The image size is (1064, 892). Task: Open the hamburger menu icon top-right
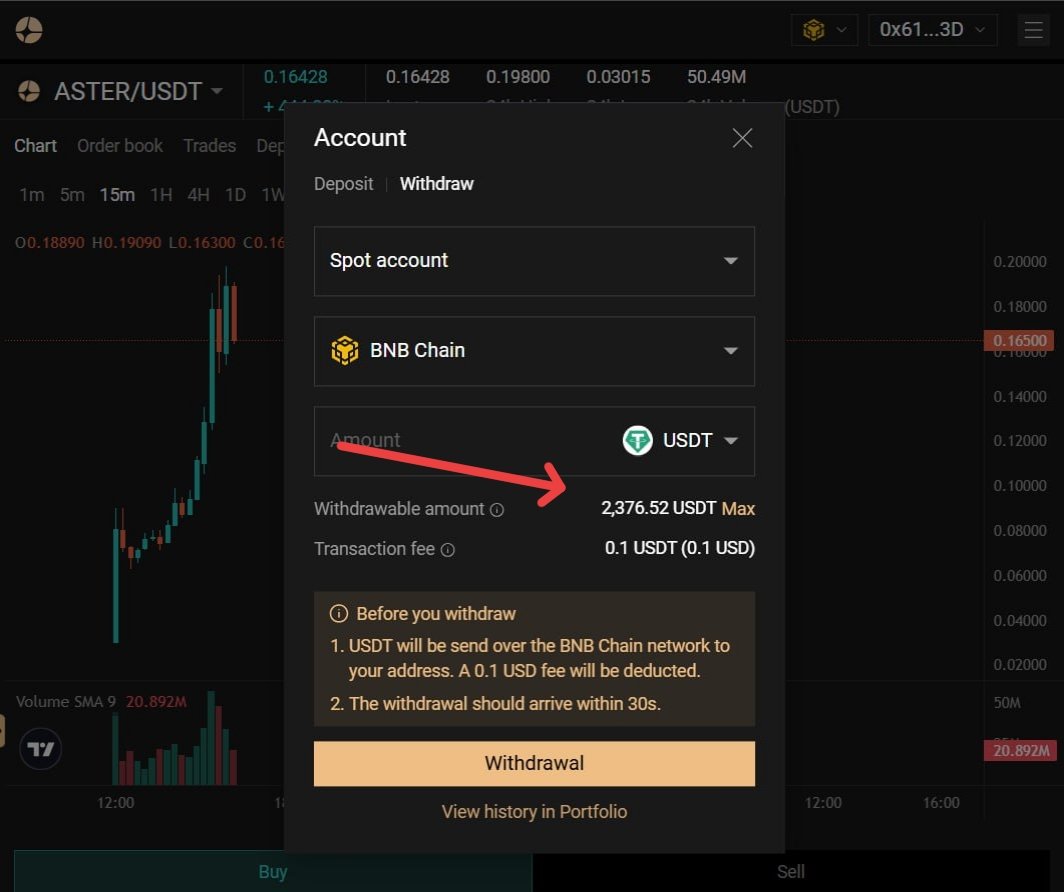click(x=1033, y=29)
